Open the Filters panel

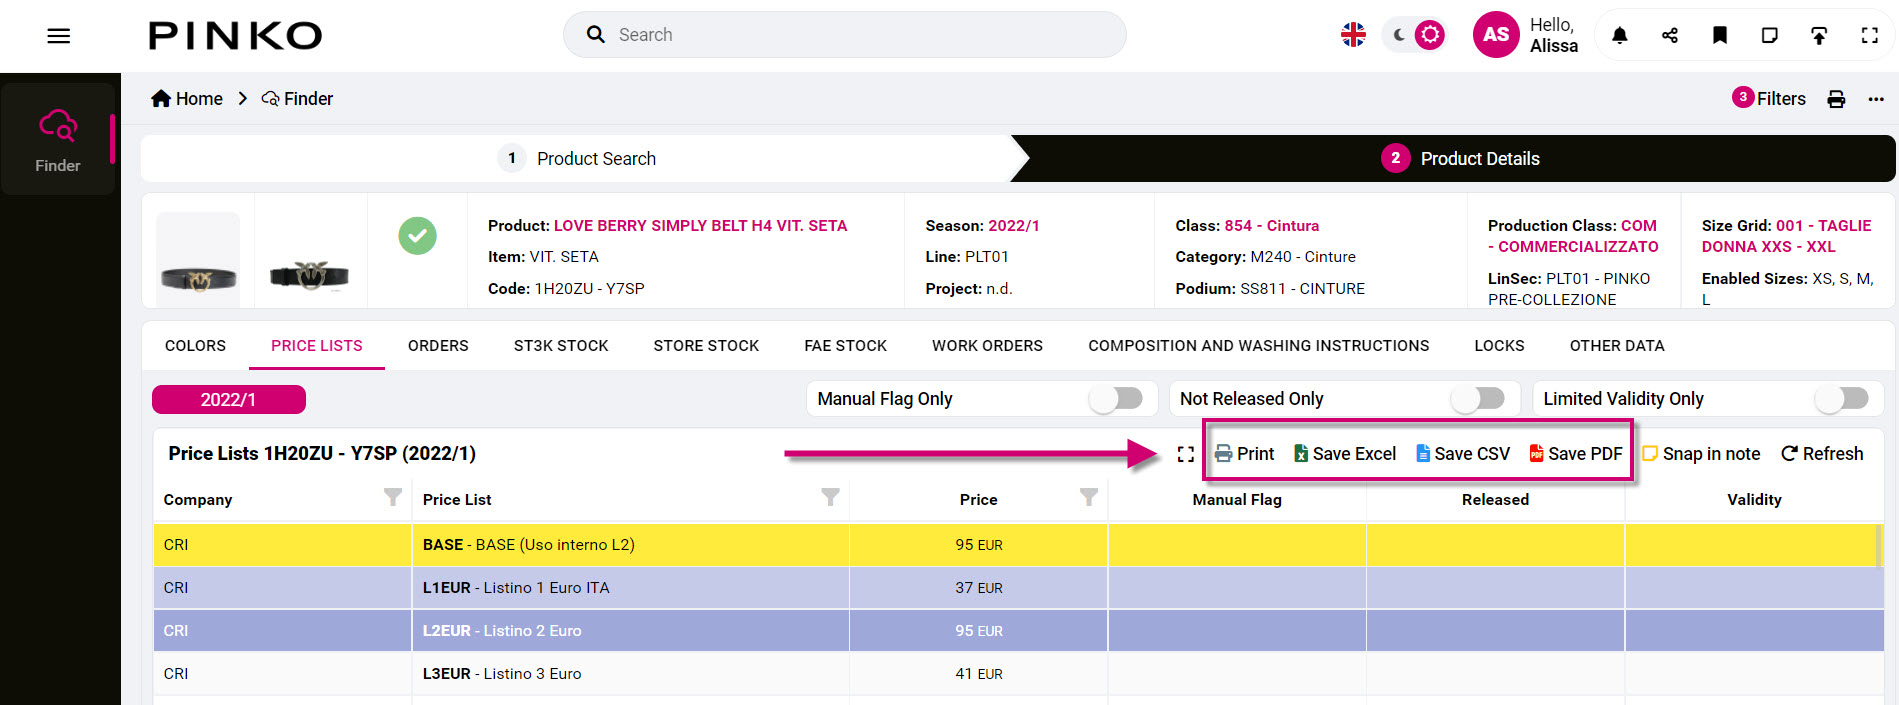(x=1769, y=98)
